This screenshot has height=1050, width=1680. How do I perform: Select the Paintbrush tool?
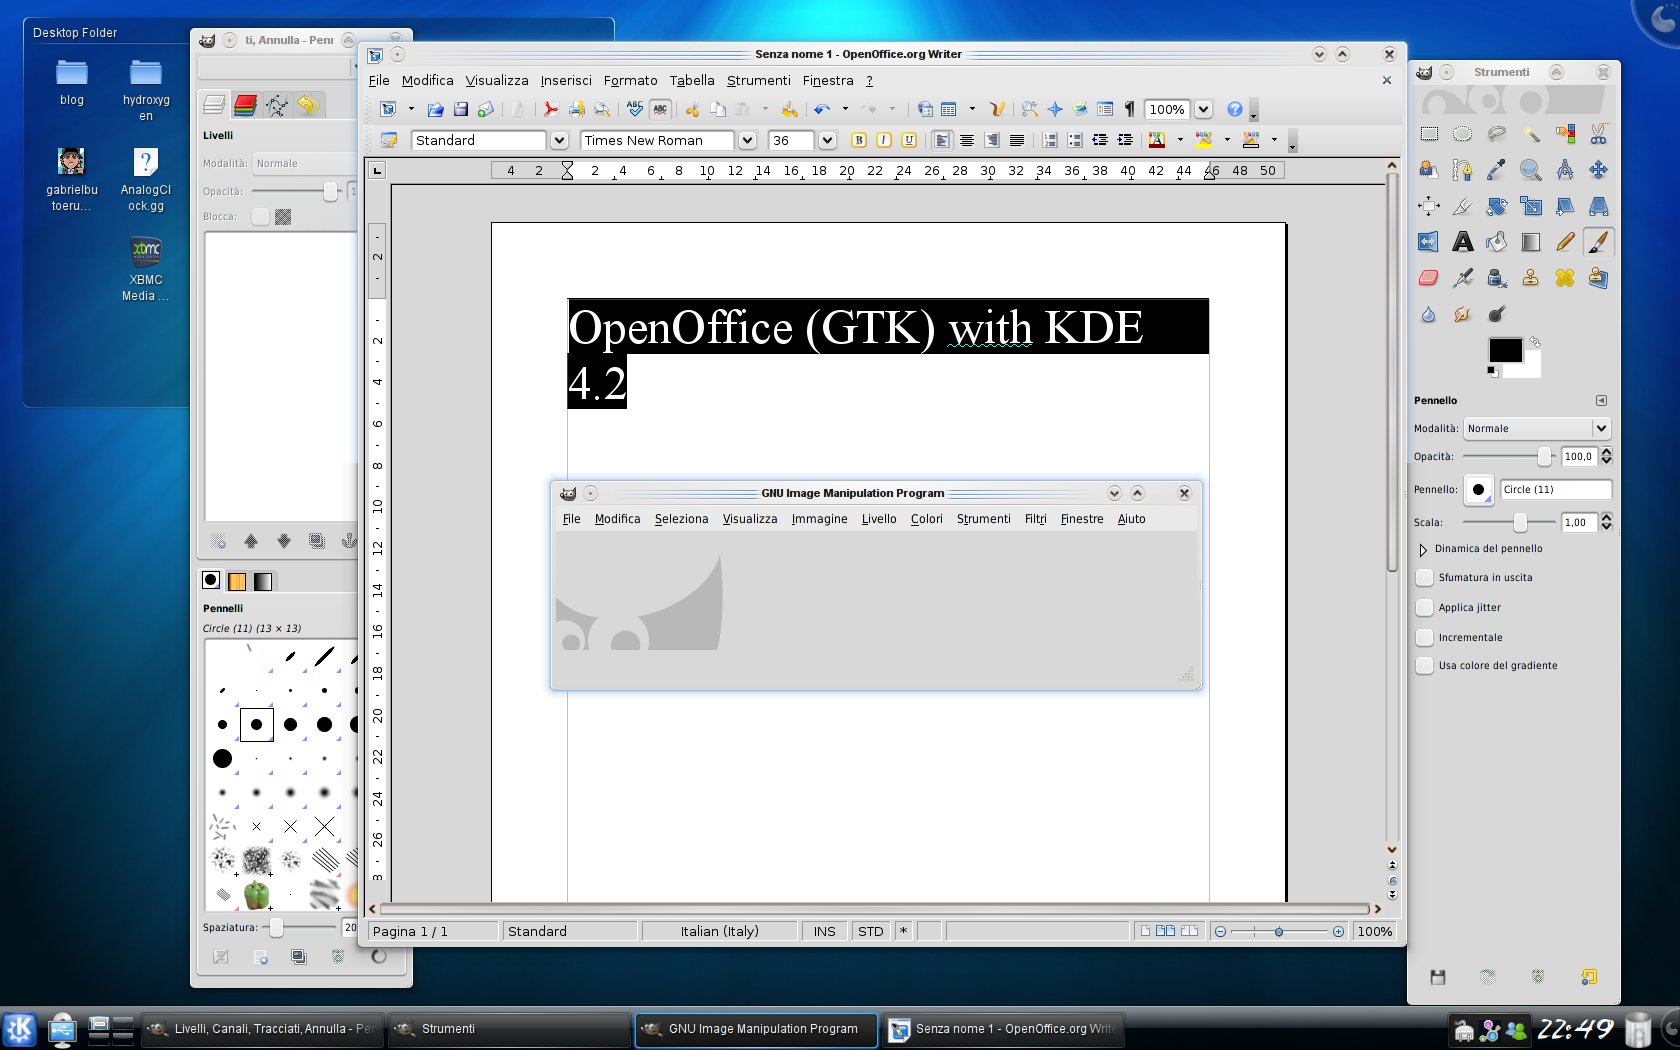(1598, 242)
